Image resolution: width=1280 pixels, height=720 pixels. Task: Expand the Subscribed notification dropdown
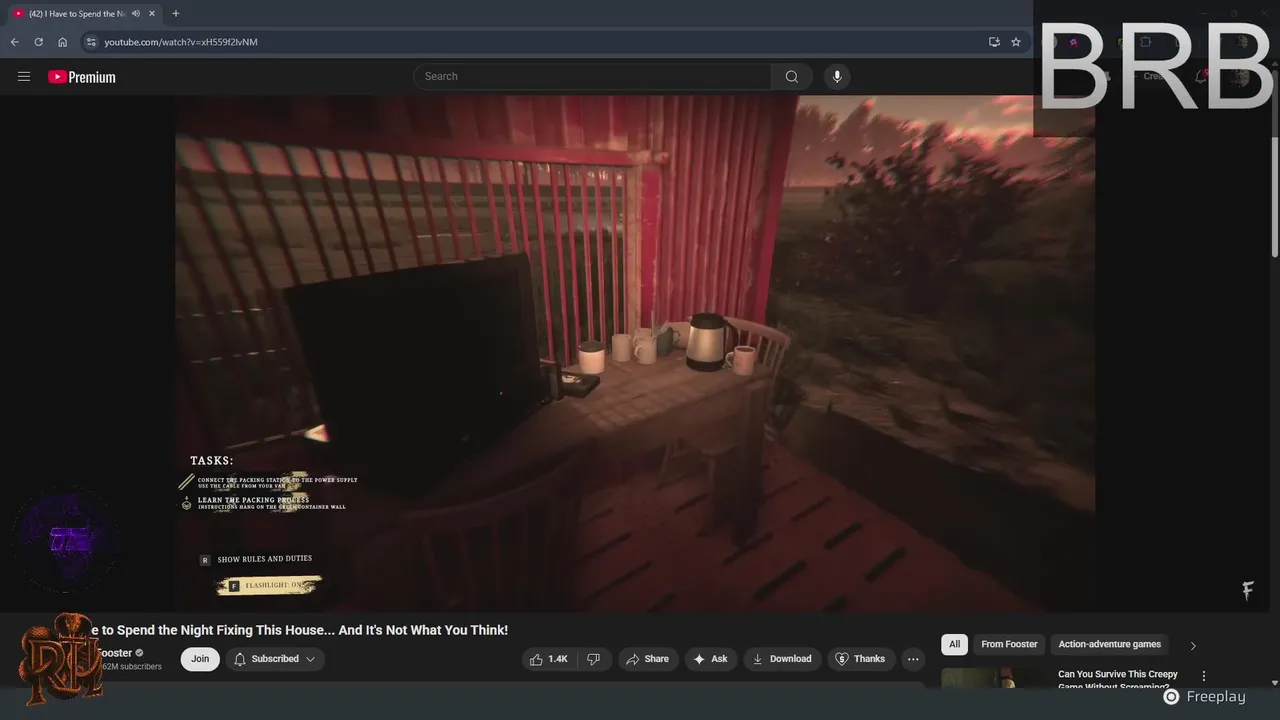pos(275,659)
